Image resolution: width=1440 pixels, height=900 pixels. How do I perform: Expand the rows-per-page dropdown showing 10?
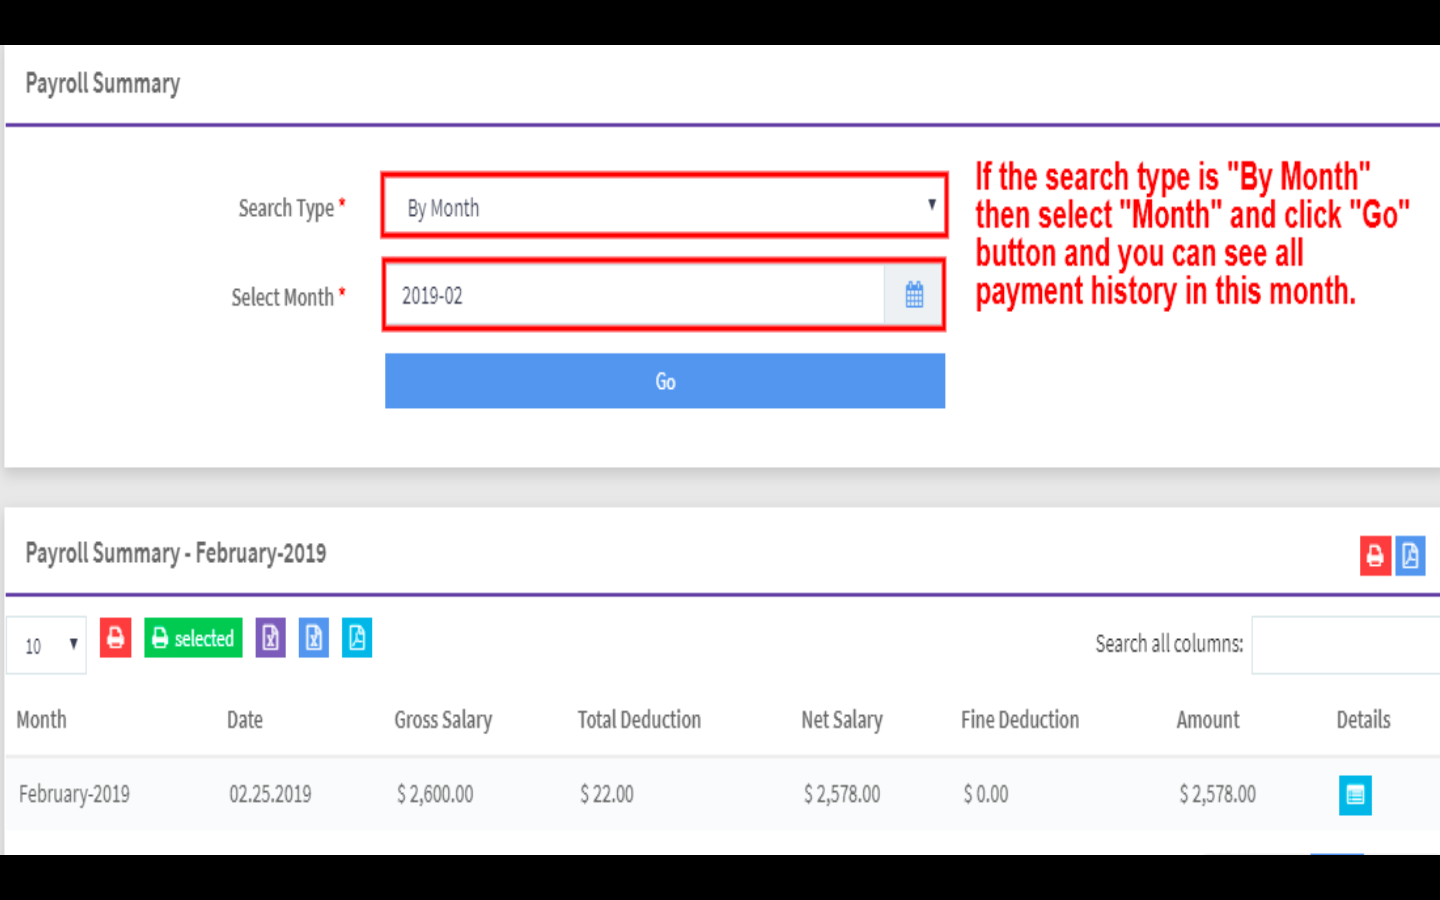point(47,645)
